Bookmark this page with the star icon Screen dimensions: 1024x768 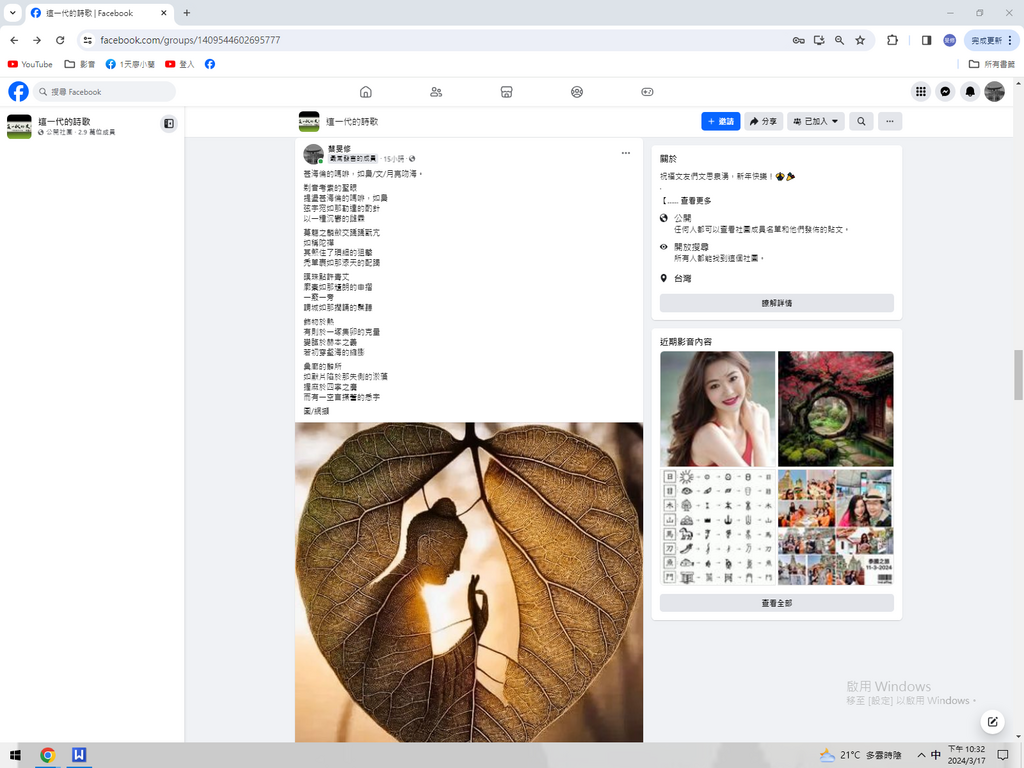point(860,40)
